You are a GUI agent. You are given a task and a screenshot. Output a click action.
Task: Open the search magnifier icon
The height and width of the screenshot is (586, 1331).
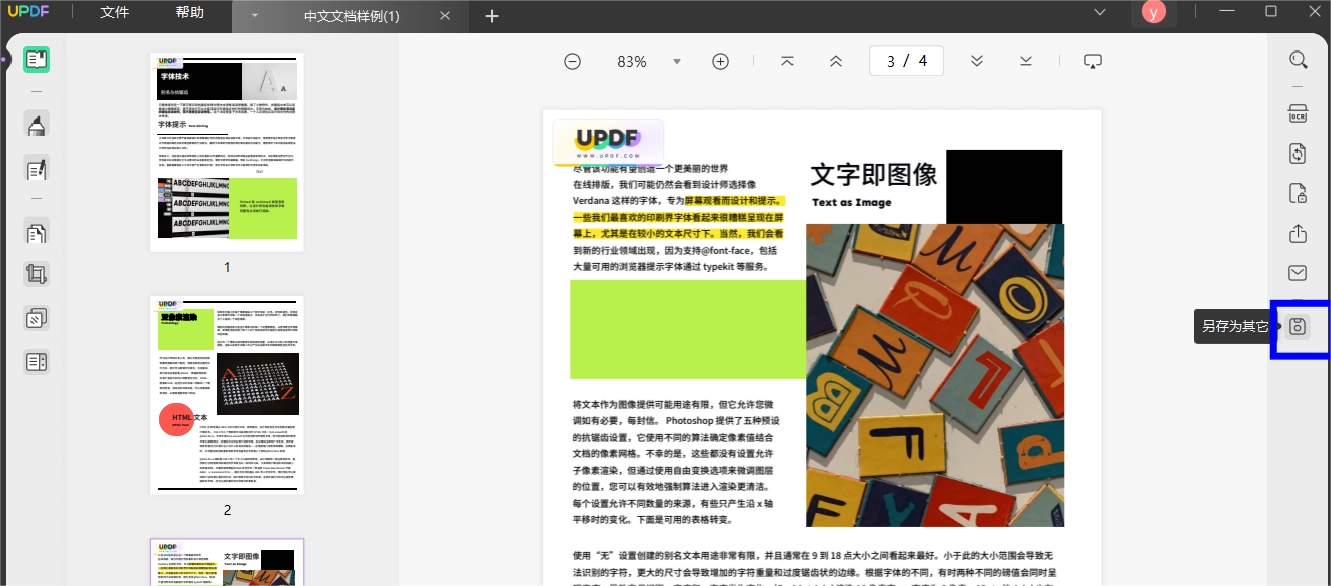(x=1298, y=60)
